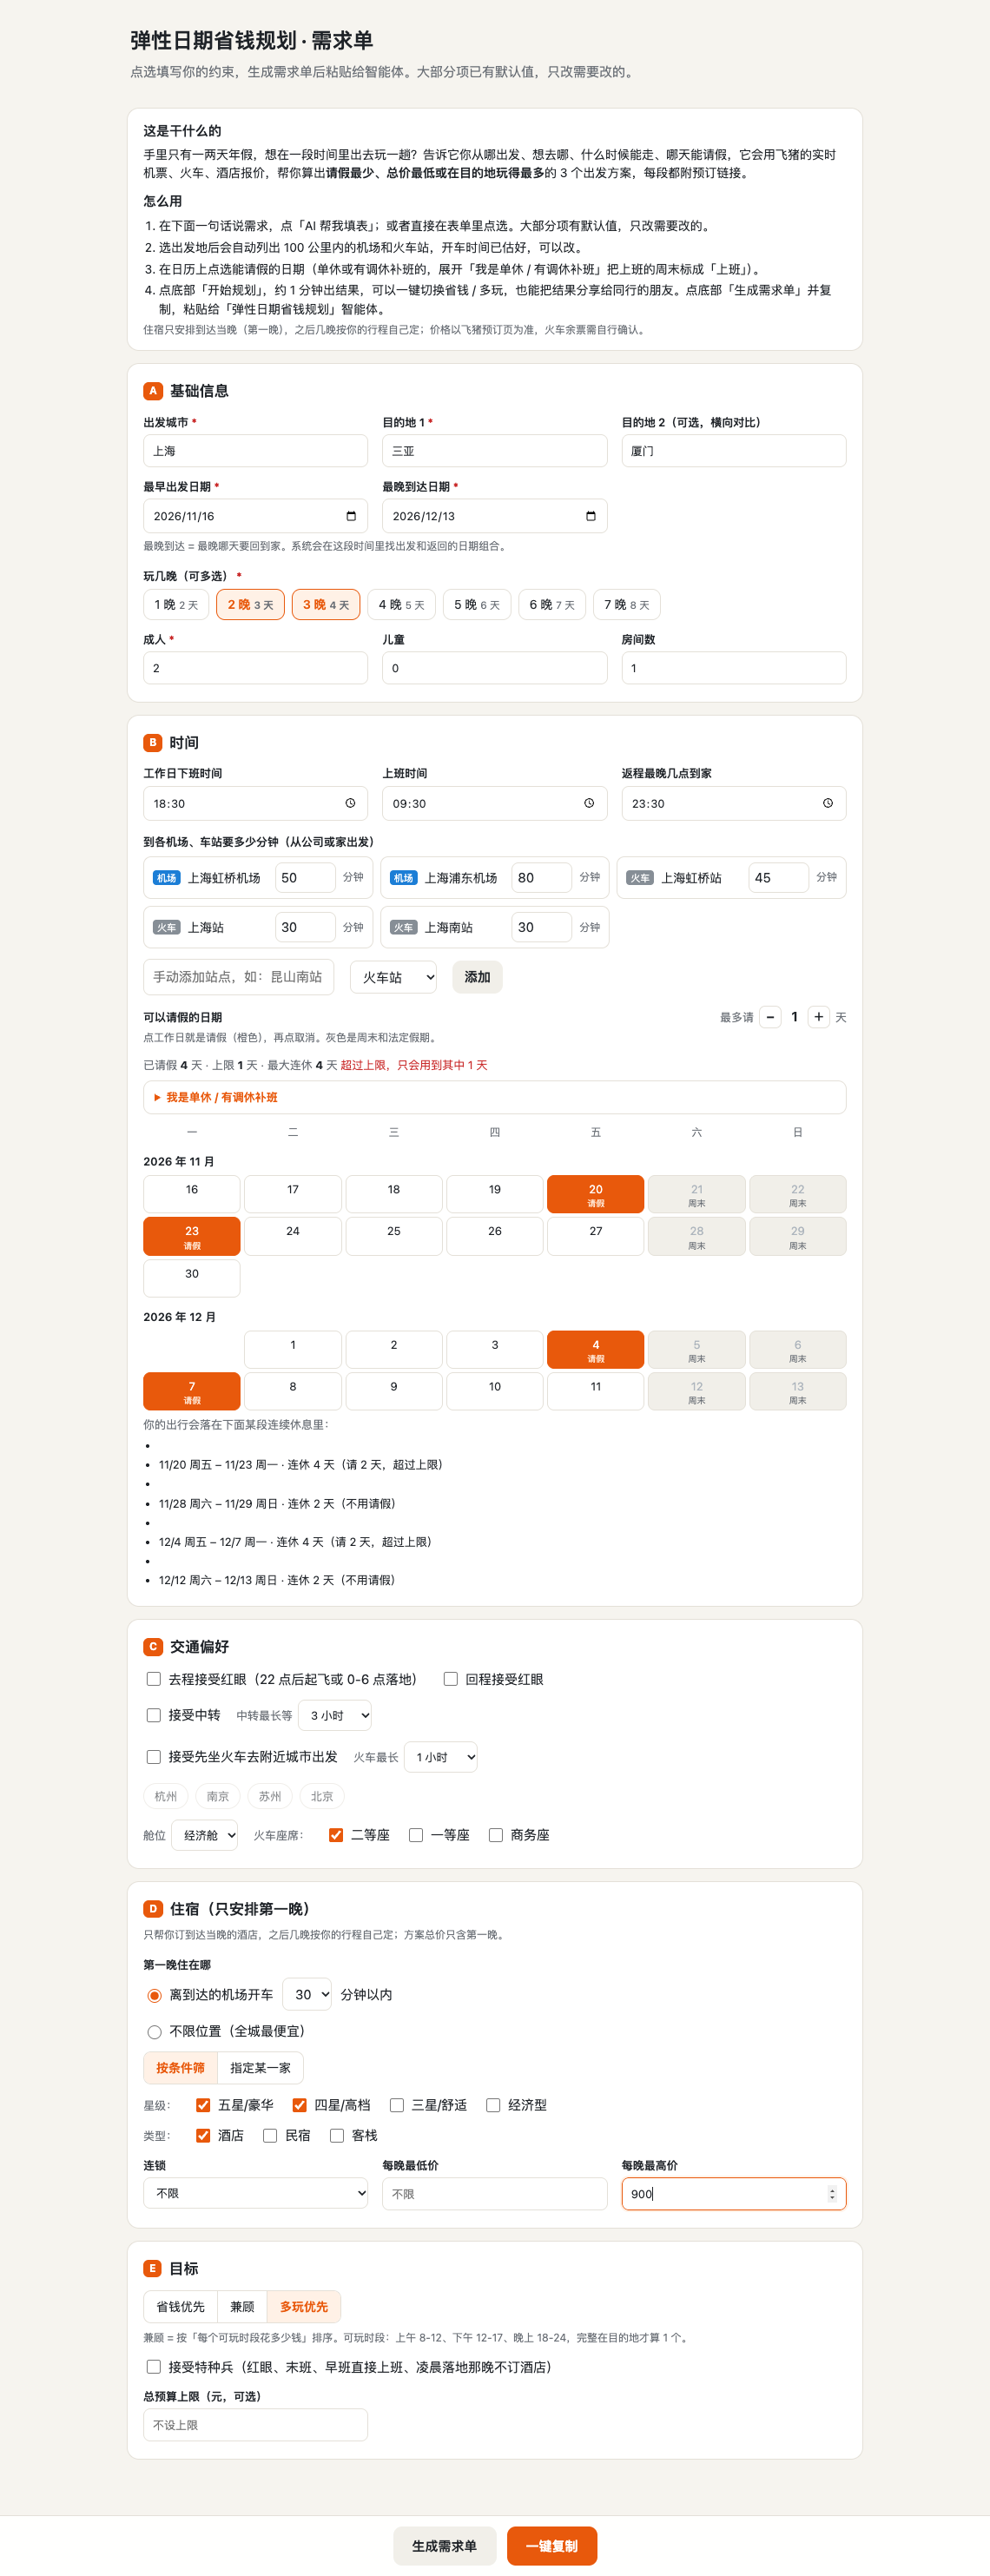Screen dimensions: 990x2576
Task: Select 多玩优先 goal tab
Action: point(304,2307)
